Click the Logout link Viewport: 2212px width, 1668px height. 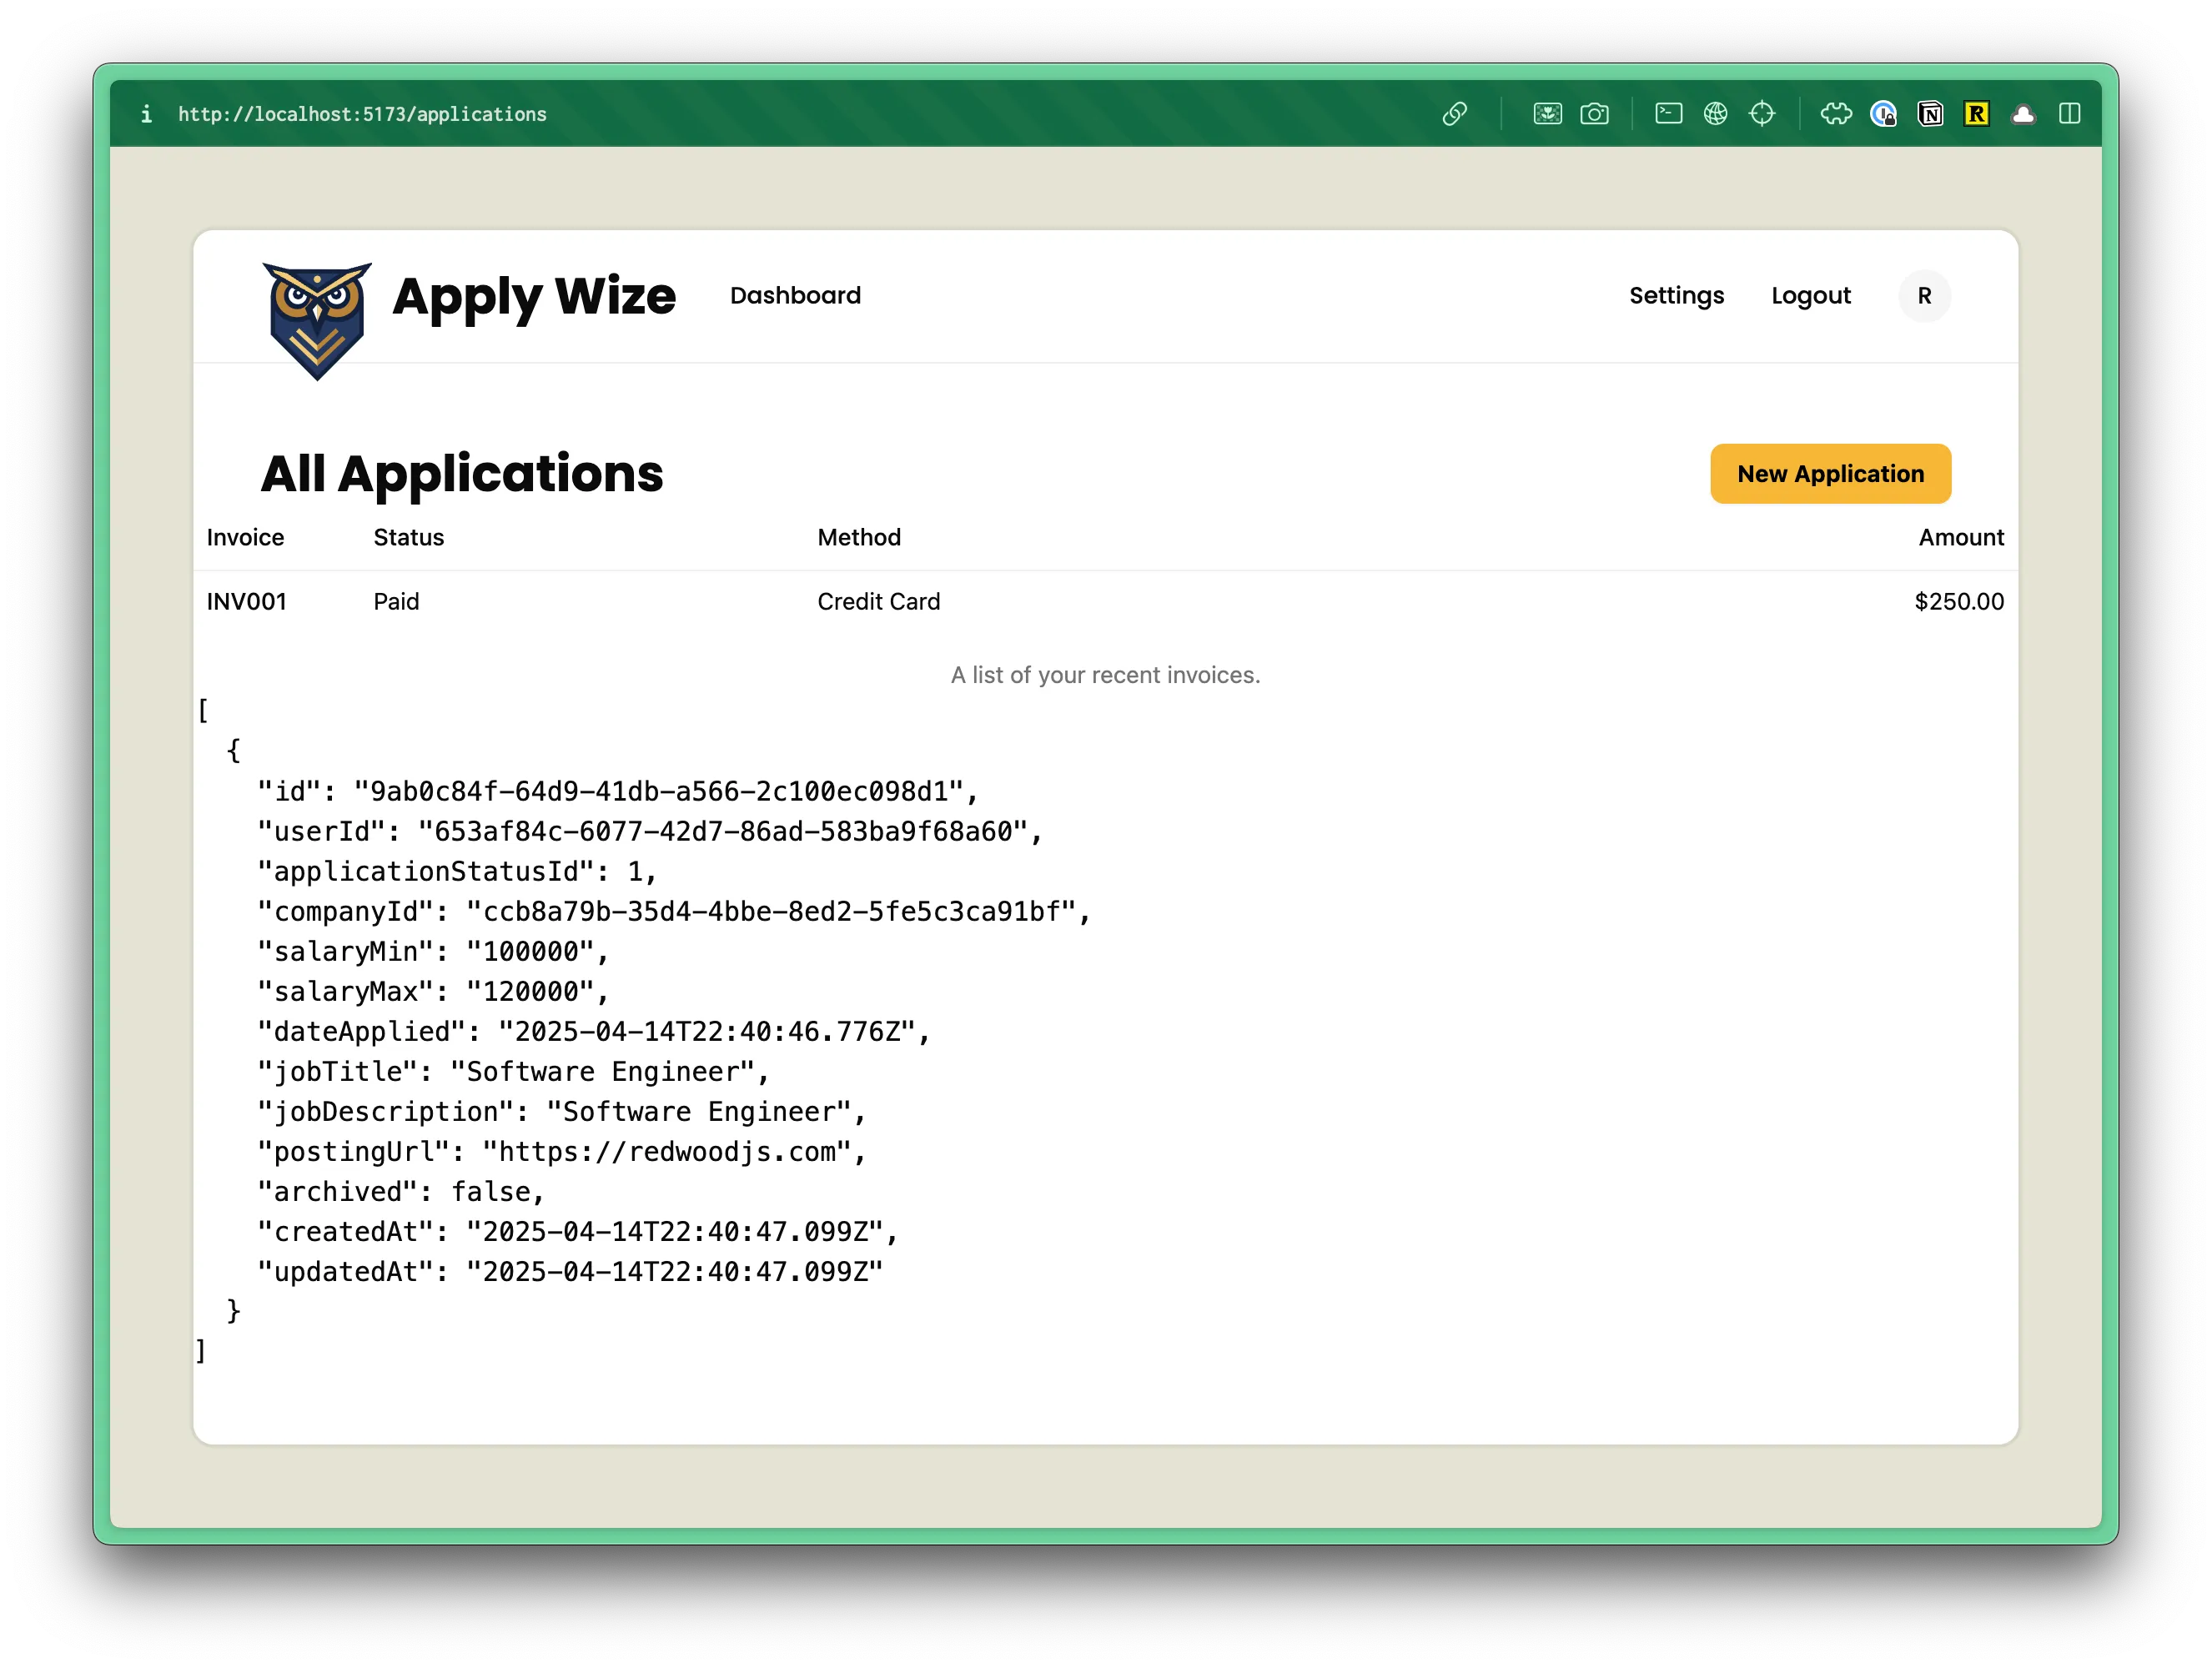click(x=1810, y=296)
